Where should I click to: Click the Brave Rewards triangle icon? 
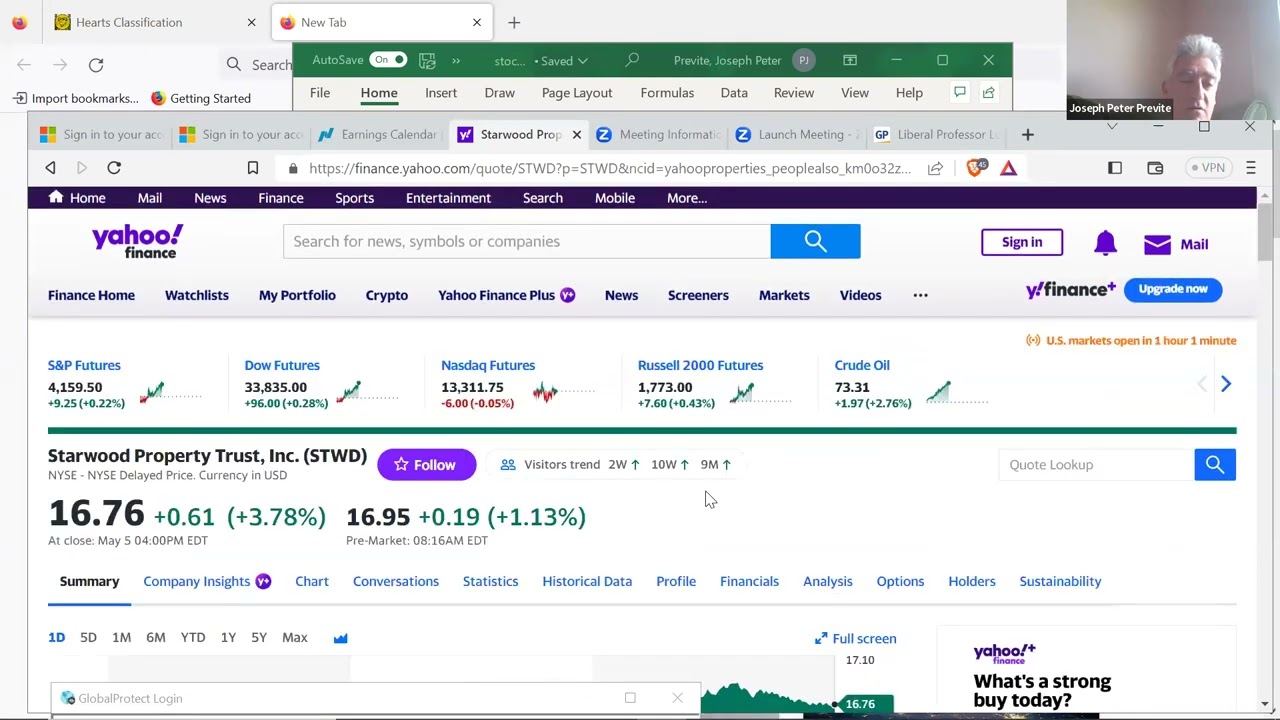click(x=1008, y=168)
